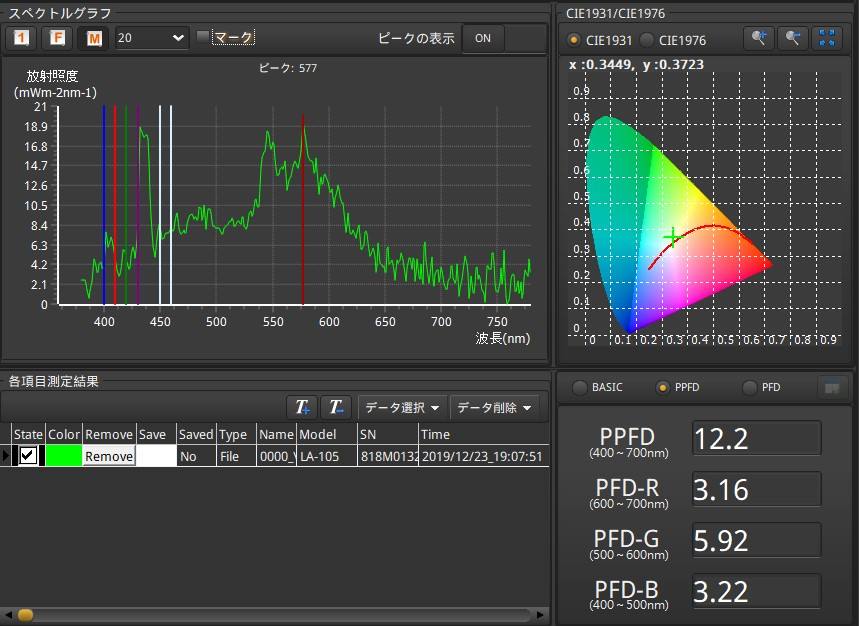Image resolution: width=859 pixels, height=626 pixels.
Task: Click the orange "F" spectrum mode icon
Action: [x=58, y=38]
